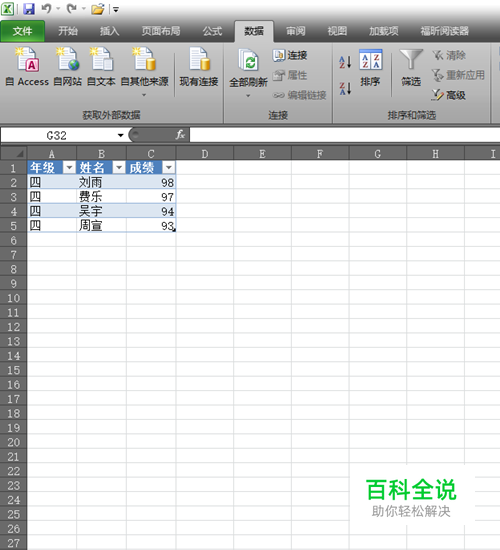Switch to the 公式 ribbon tab
The width and height of the screenshot is (500, 550).
212,31
